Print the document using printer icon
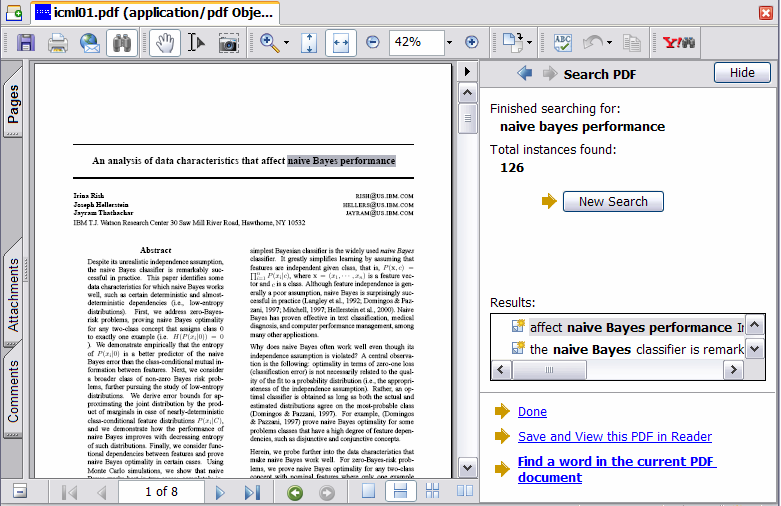 click(58, 43)
